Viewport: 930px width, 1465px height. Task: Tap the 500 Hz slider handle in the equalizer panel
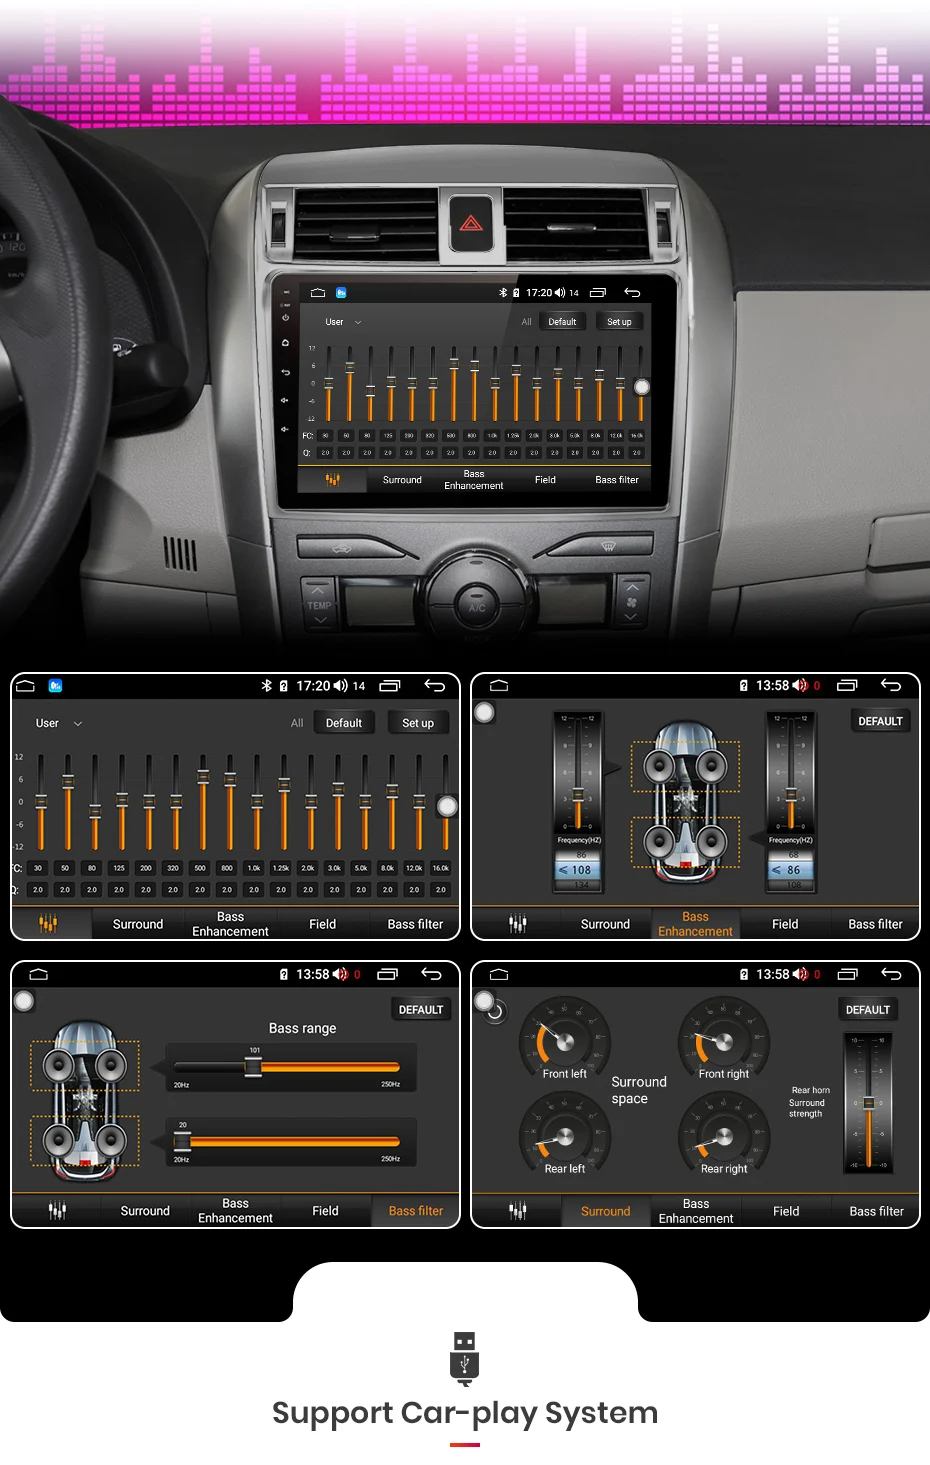(203, 777)
